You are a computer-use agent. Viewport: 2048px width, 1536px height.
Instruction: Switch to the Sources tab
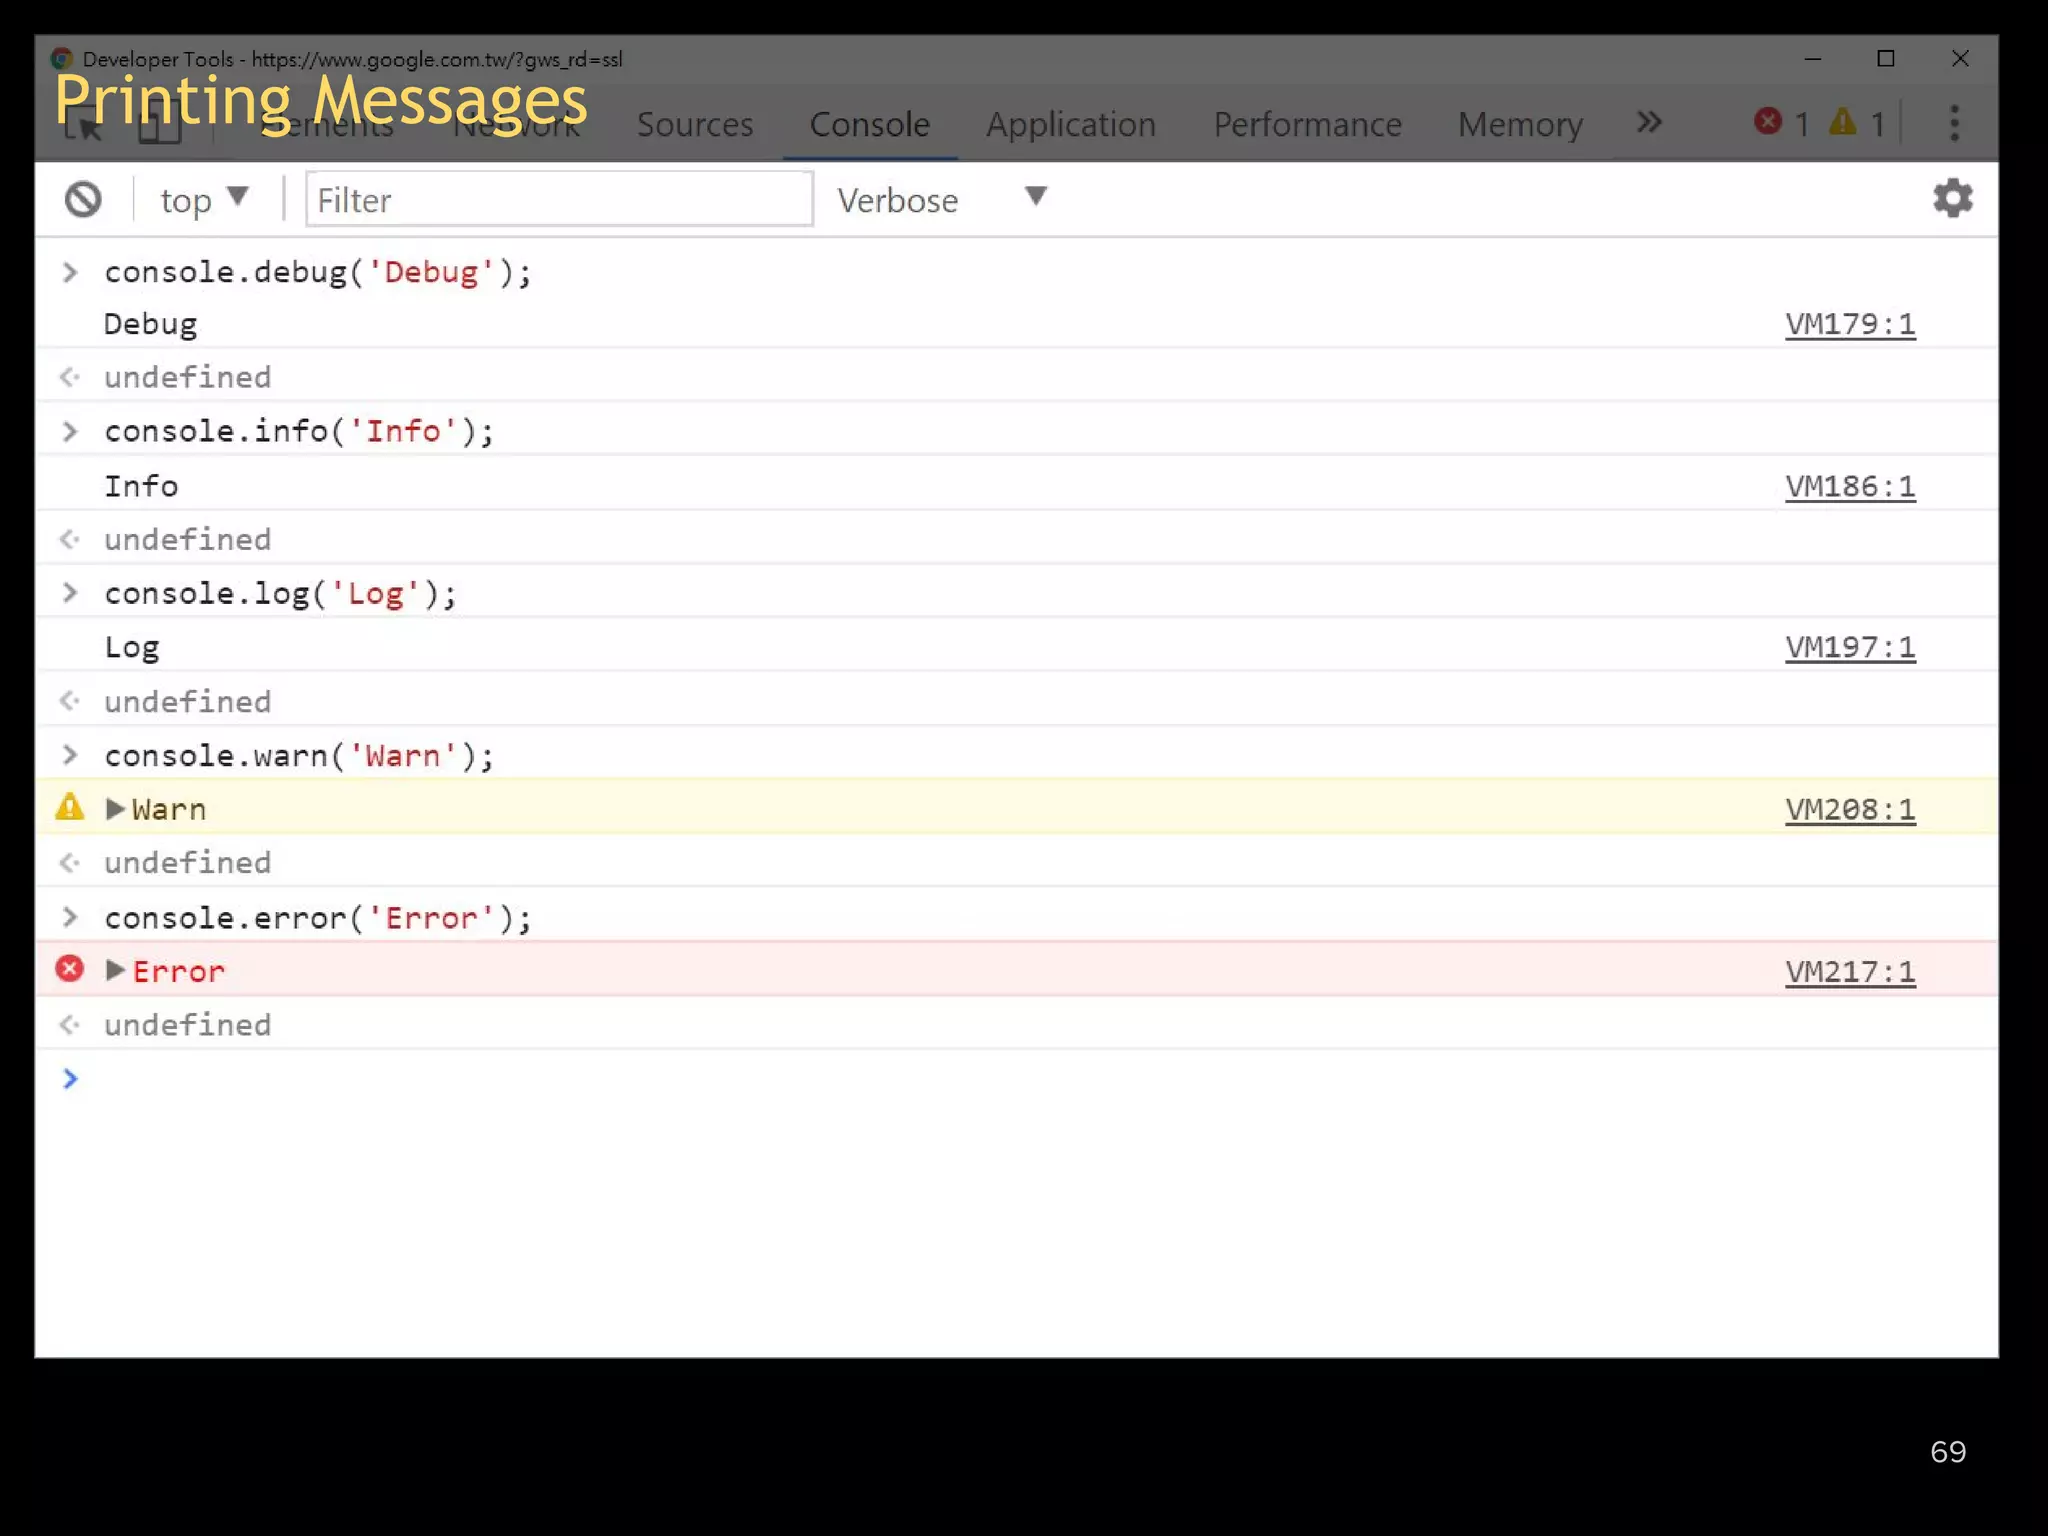coord(695,124)
